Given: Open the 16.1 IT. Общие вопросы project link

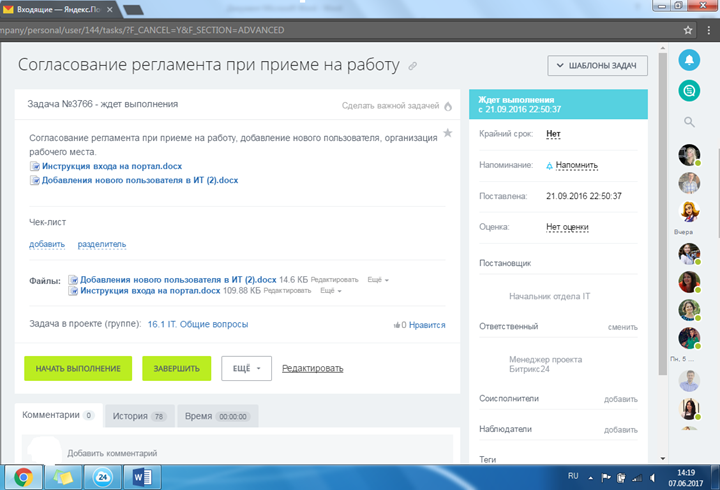Looking at the screenshot, I should point(198,324).
